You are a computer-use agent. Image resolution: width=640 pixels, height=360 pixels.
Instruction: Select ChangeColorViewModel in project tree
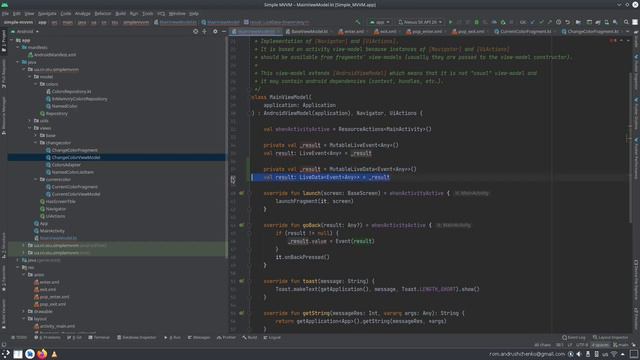point(76,158)
